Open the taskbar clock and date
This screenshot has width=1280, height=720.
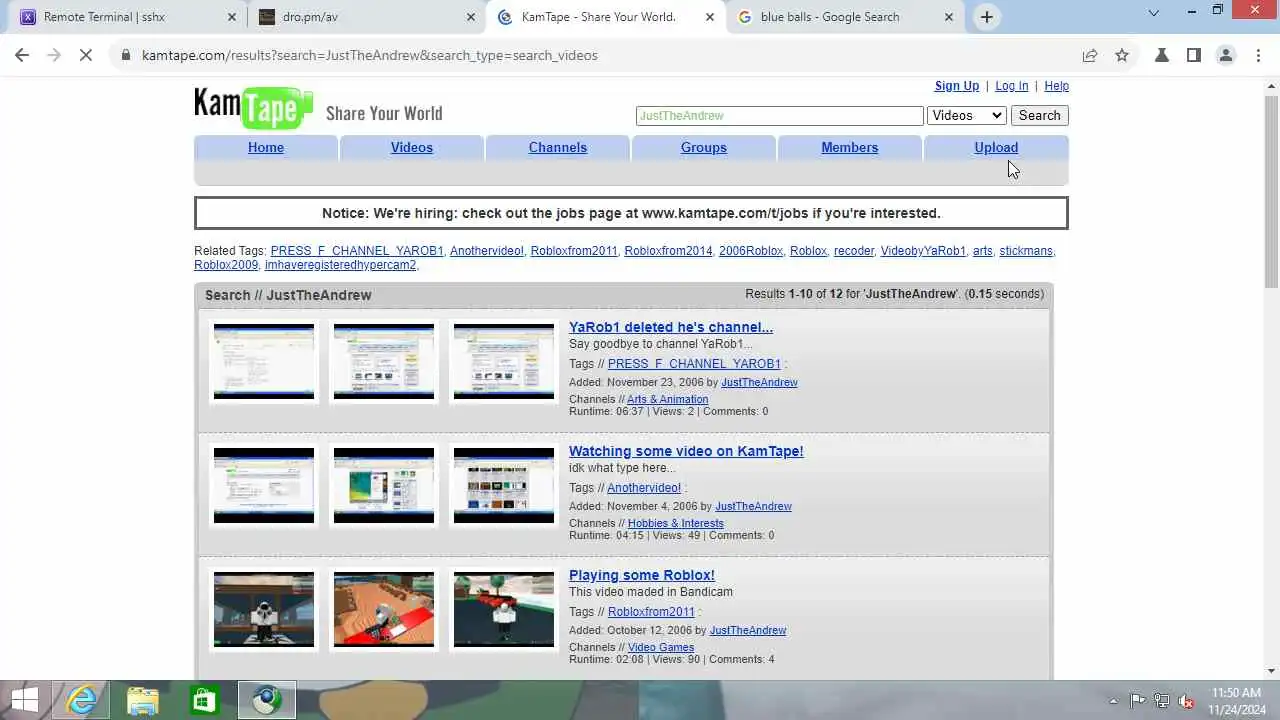[x=1236, y=701]
